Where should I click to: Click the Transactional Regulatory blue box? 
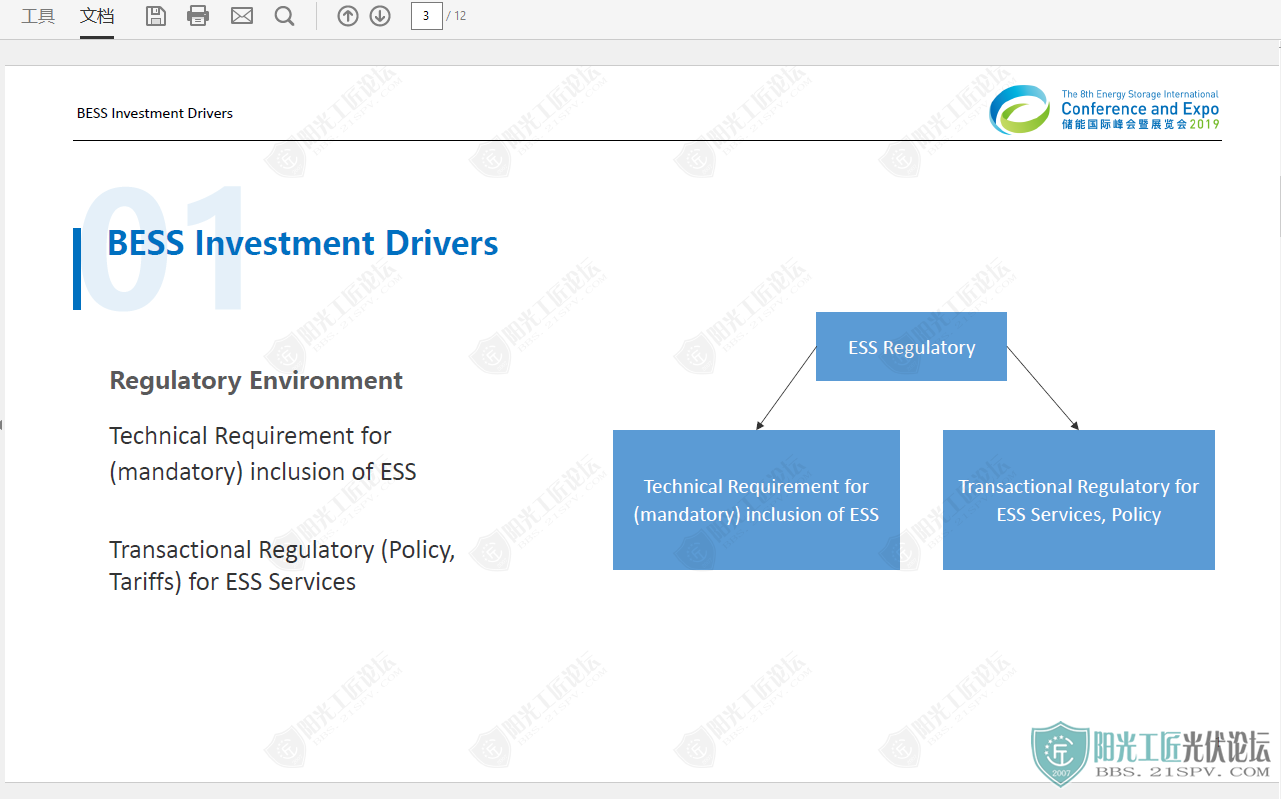click(x=1078, y=500)
